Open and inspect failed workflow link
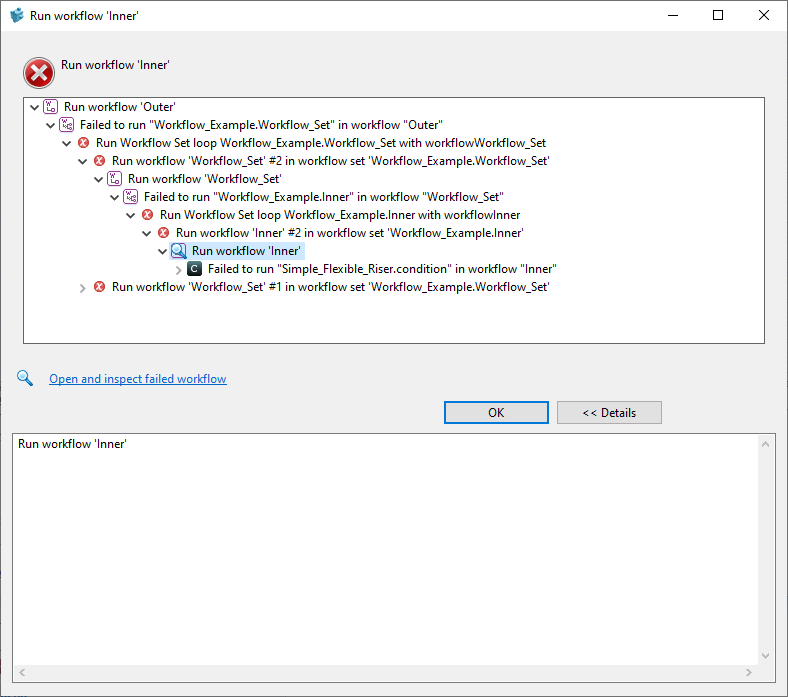This screenshot has height=697, width=788. [138, 379]
